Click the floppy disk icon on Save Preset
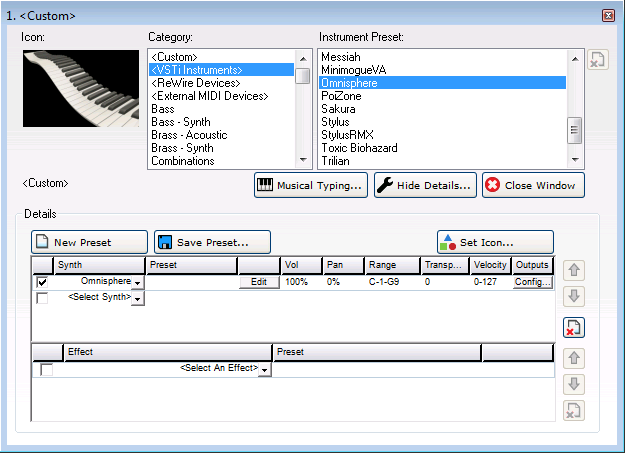The height and width of the screenshot is (453, 625). click(165, 242)
